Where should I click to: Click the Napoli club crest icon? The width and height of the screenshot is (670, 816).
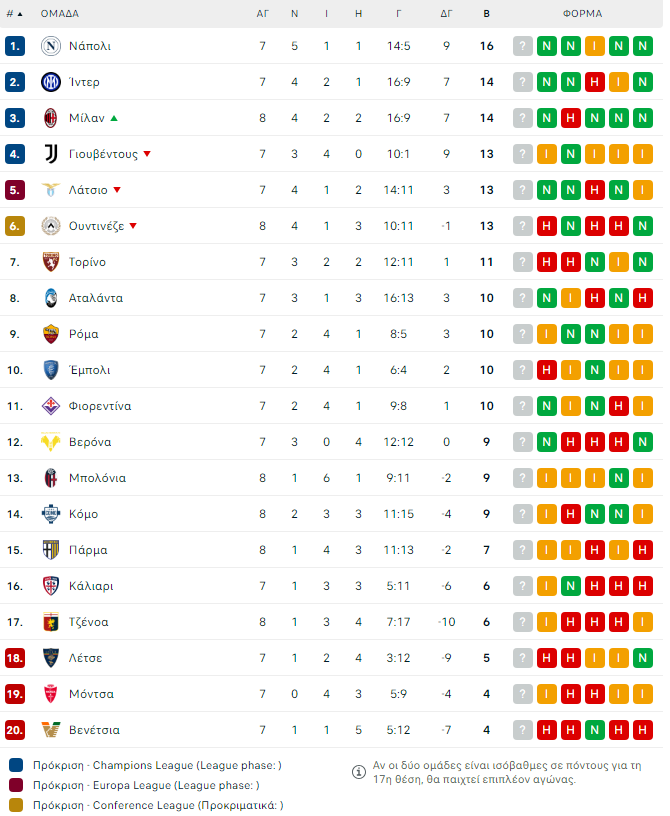50,46
